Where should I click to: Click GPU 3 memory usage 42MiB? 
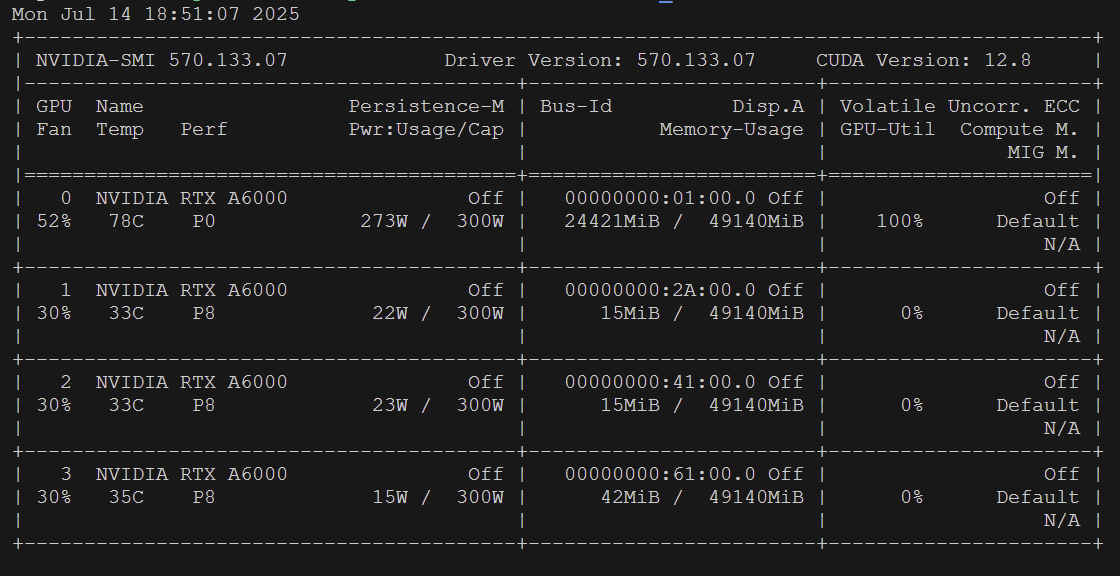(630, 497)
